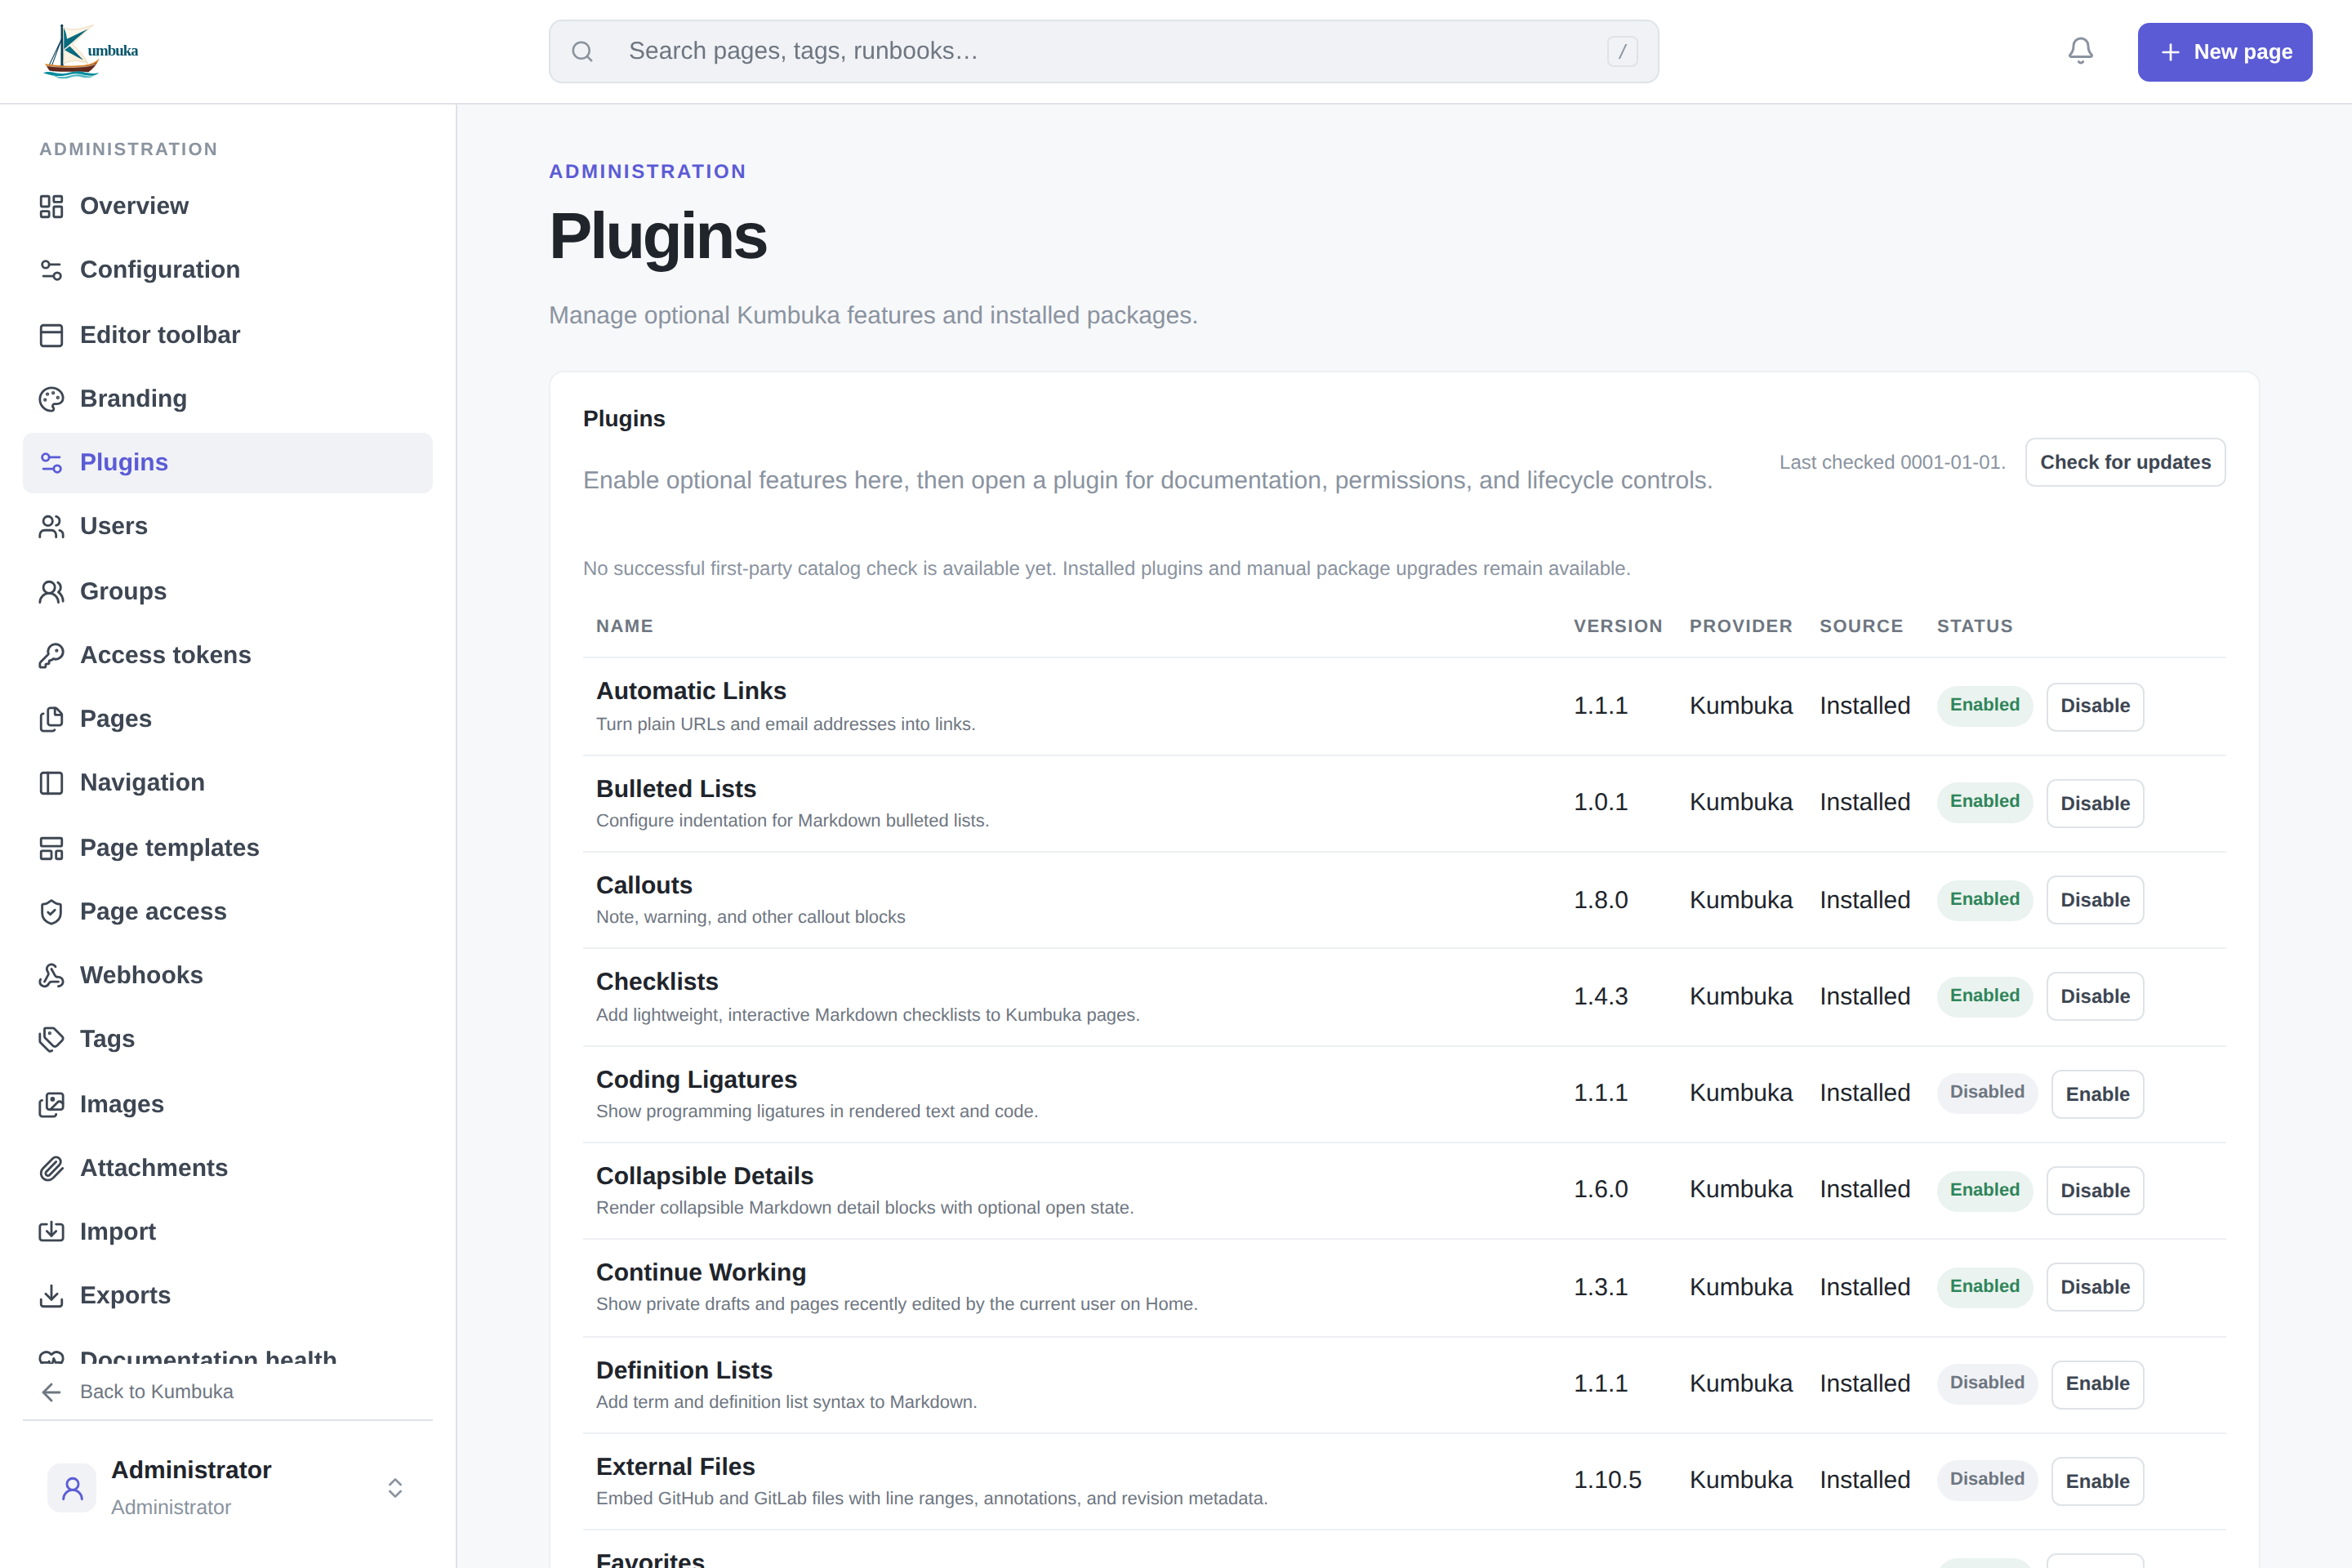Disable the Callouts plugin

coord(2095,900)
